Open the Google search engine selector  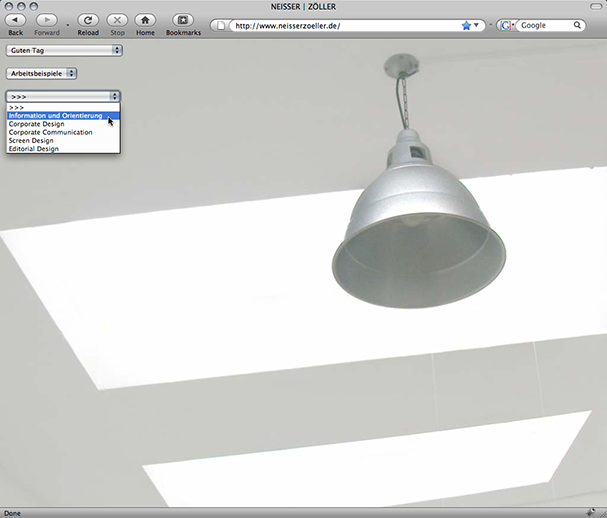click(506, 26)
